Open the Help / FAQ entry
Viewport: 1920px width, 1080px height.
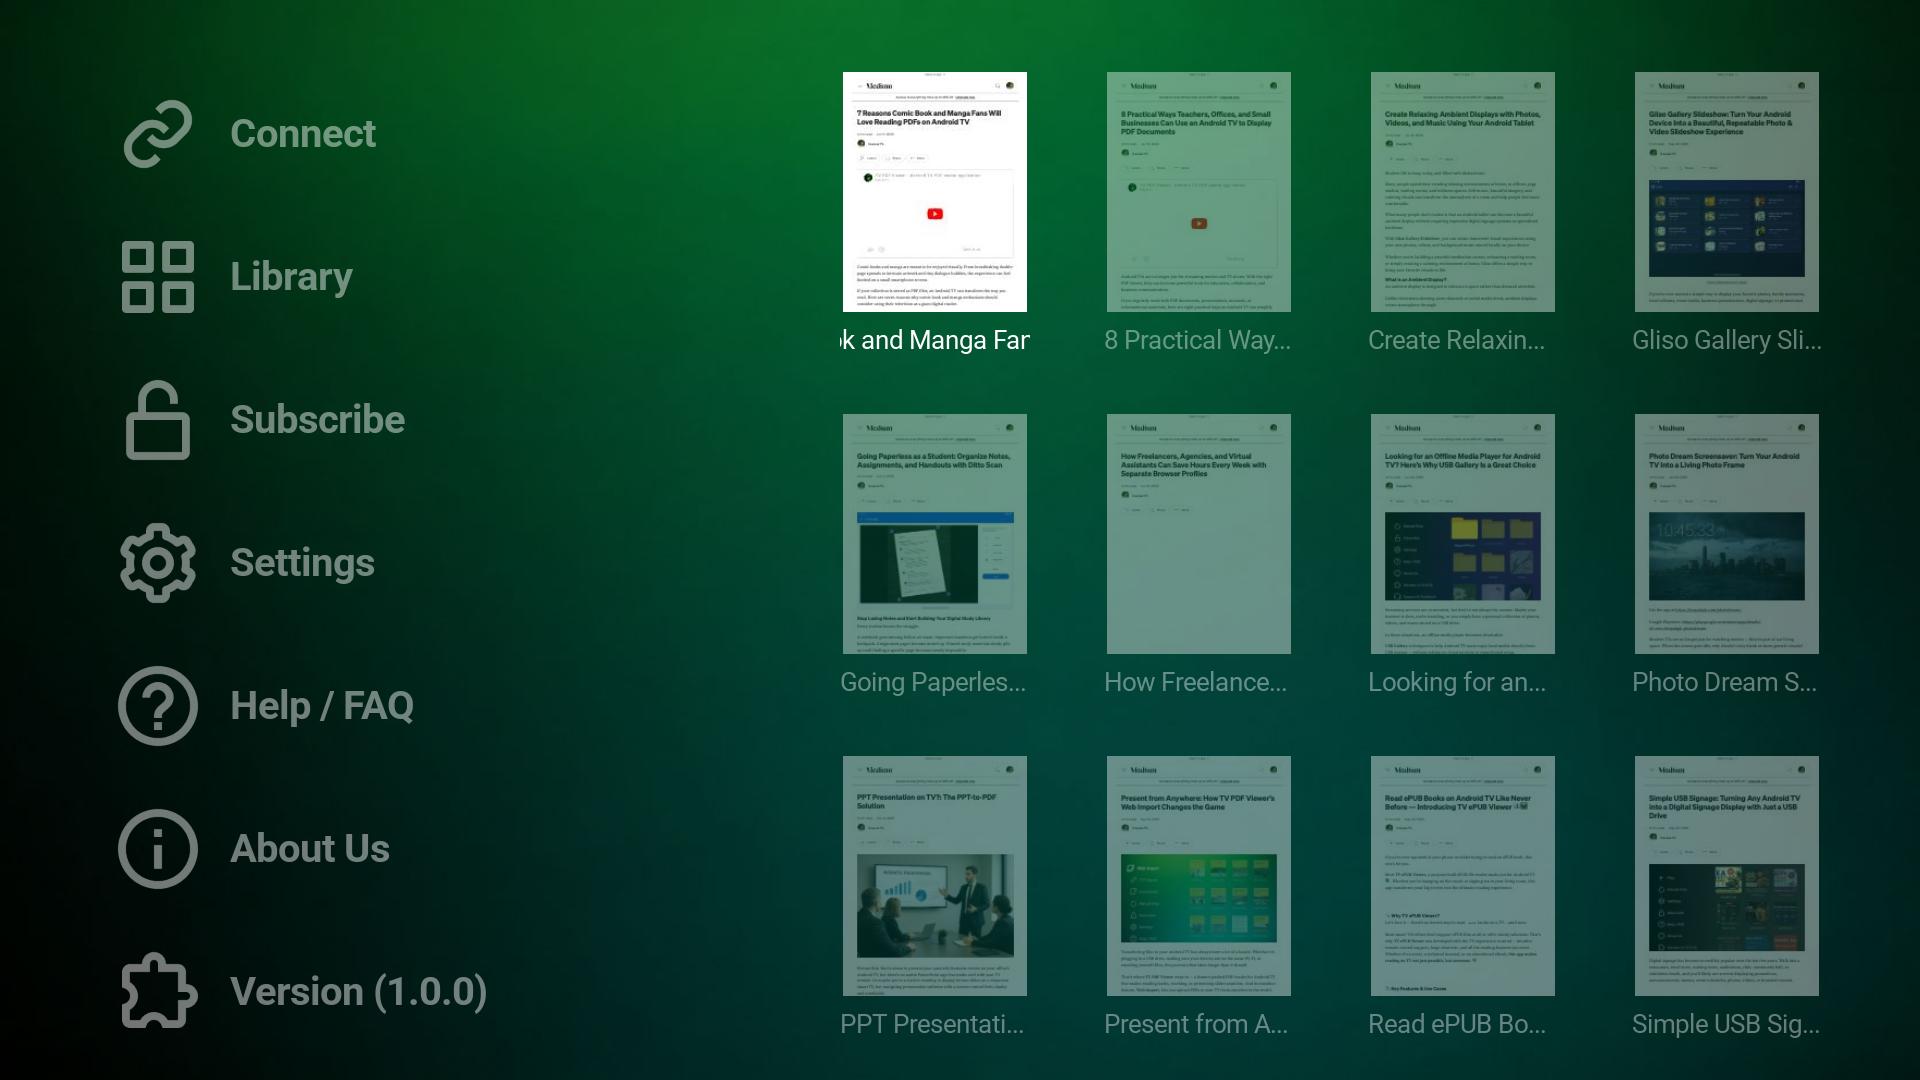coord(322,706)
